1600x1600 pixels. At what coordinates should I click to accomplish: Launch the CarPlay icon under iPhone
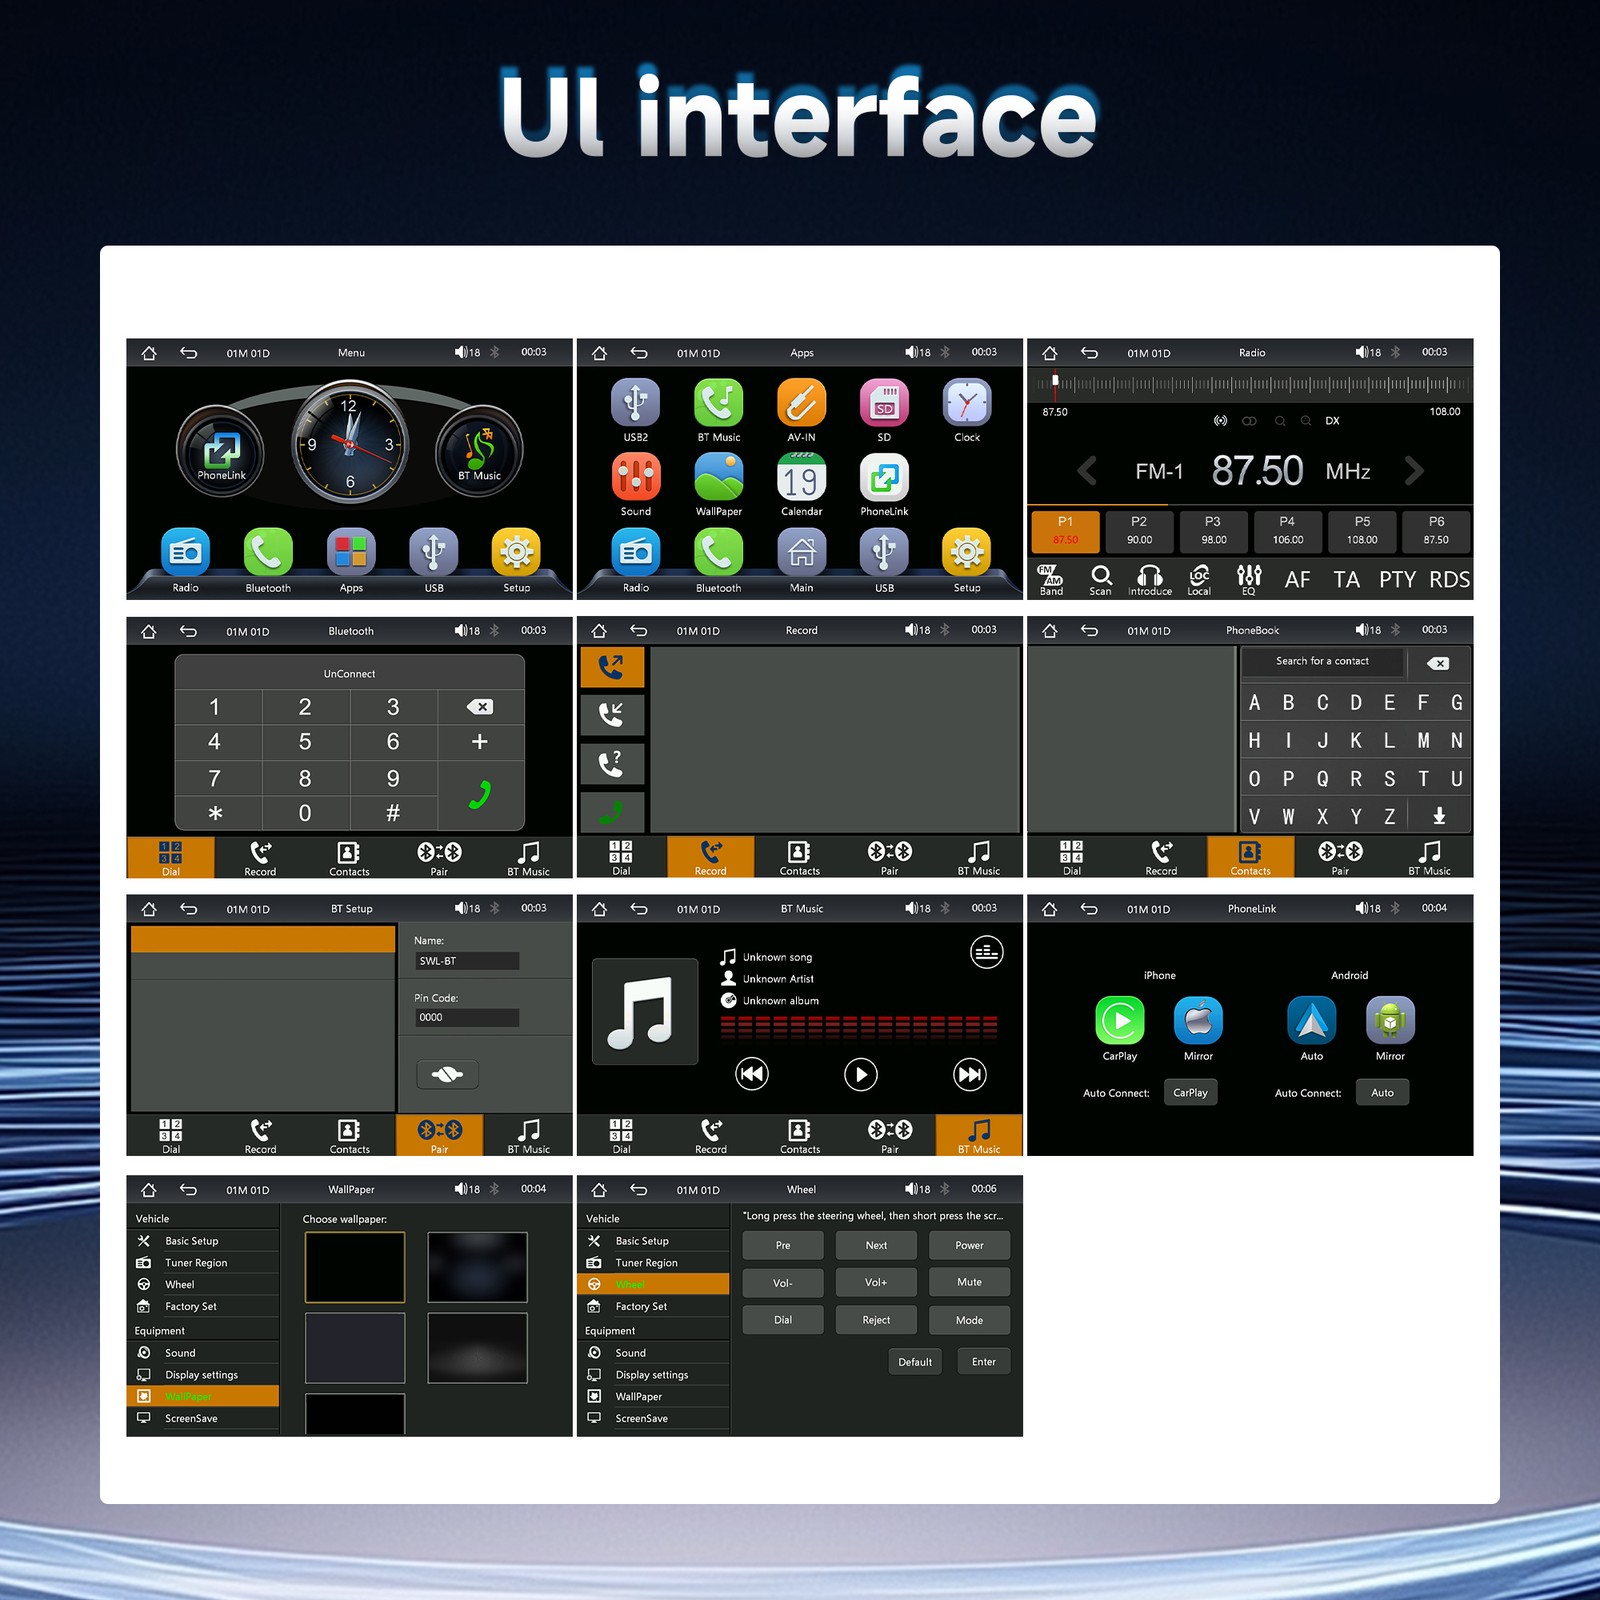[1120, 1021]
